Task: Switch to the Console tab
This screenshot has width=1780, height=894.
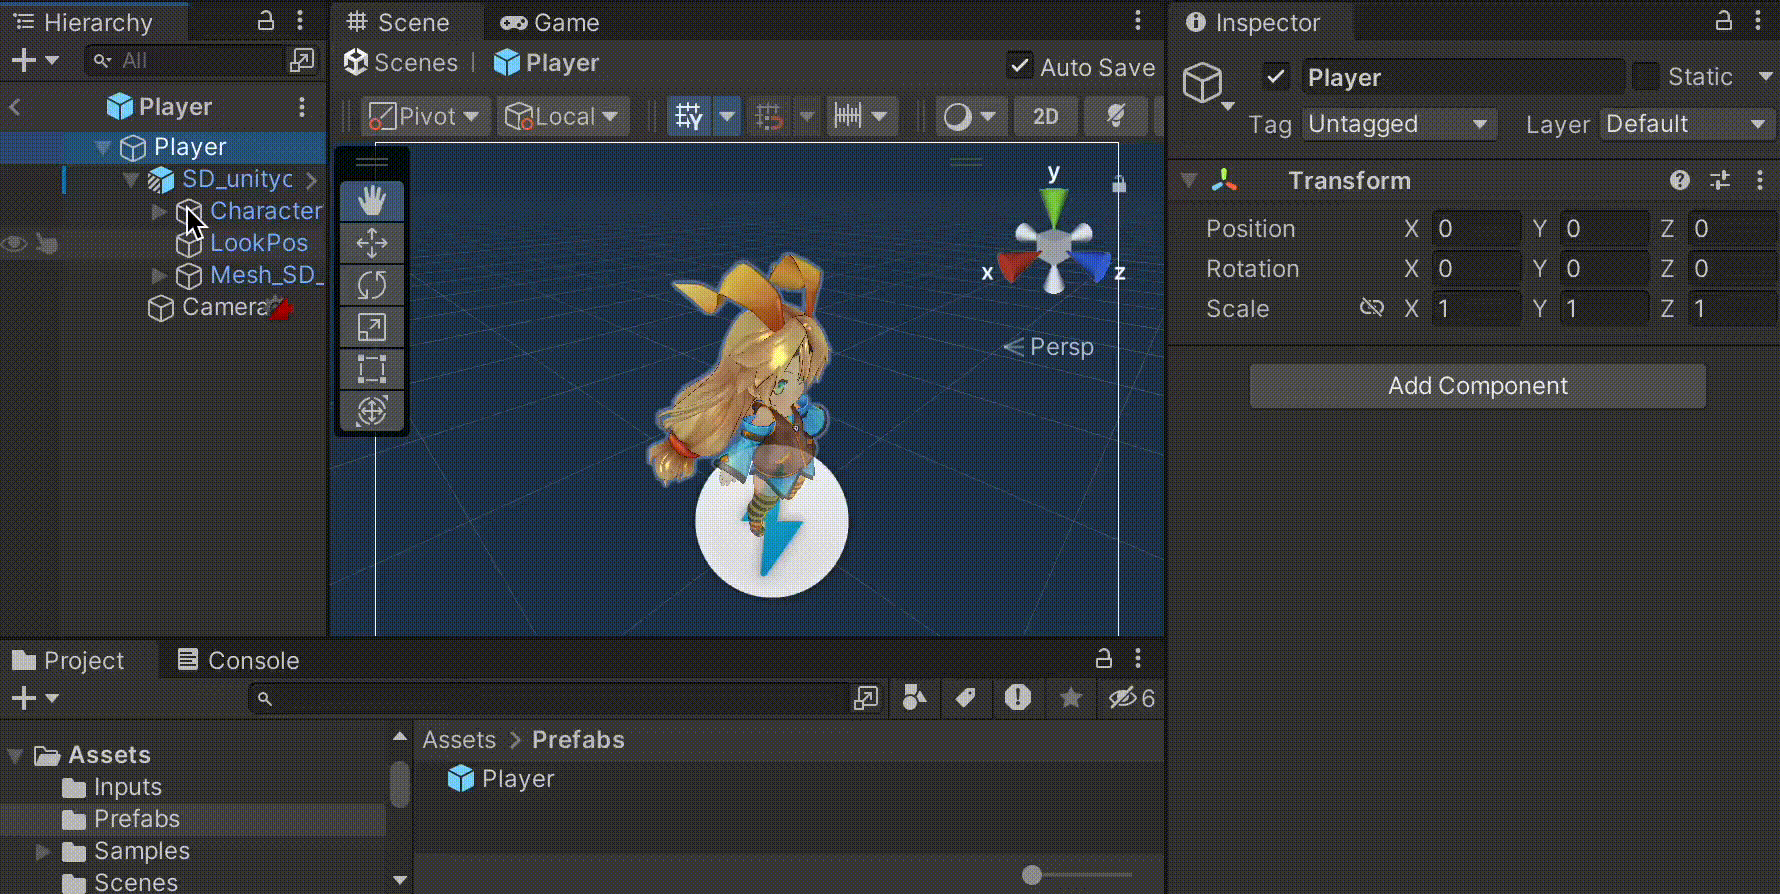Action: pos(238,660)
